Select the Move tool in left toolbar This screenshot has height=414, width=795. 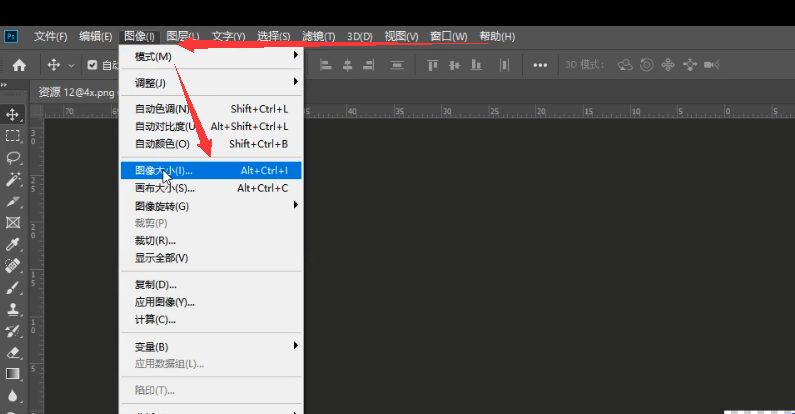(x=13, y=114)
